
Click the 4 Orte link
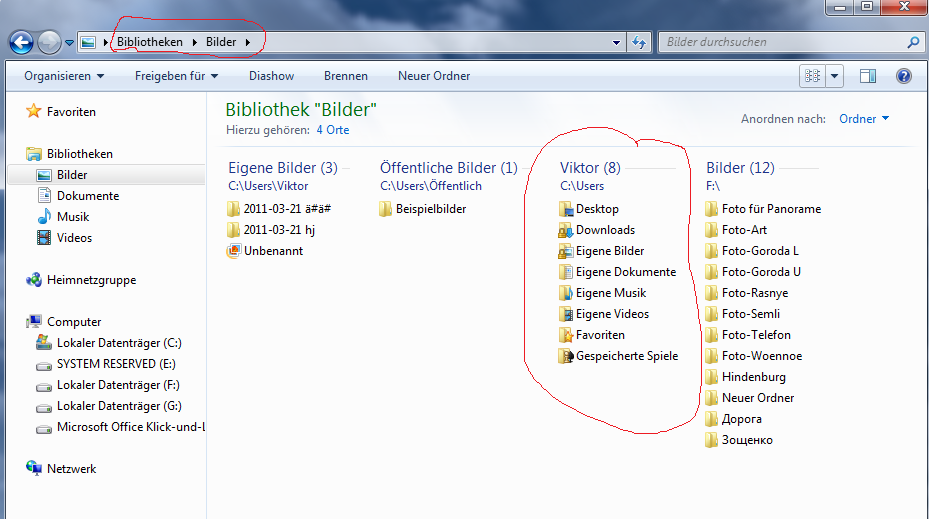[x=333, y=130]
